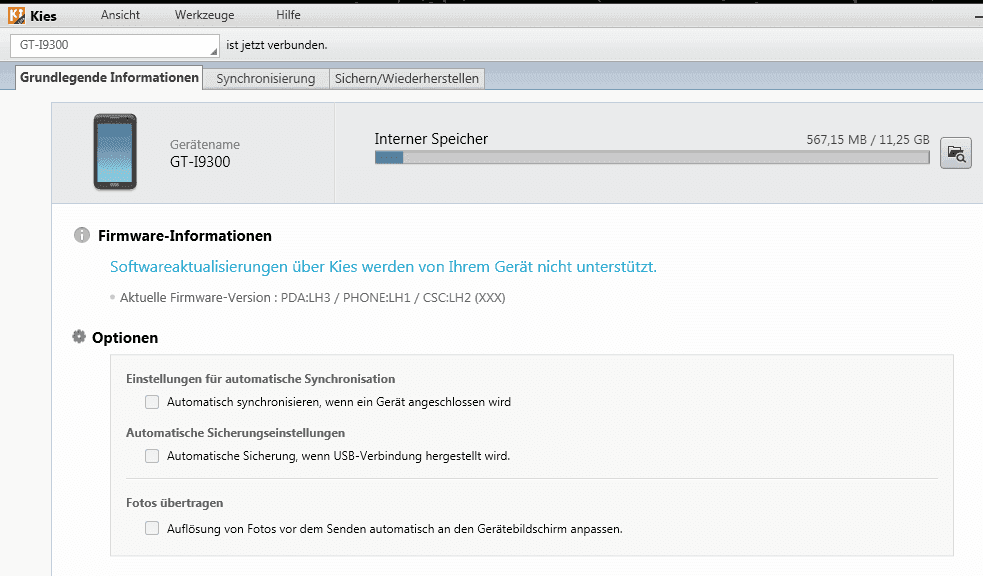Click the GT-I9300 phone image
Screen dimensions: 983x576
(115, 152)
